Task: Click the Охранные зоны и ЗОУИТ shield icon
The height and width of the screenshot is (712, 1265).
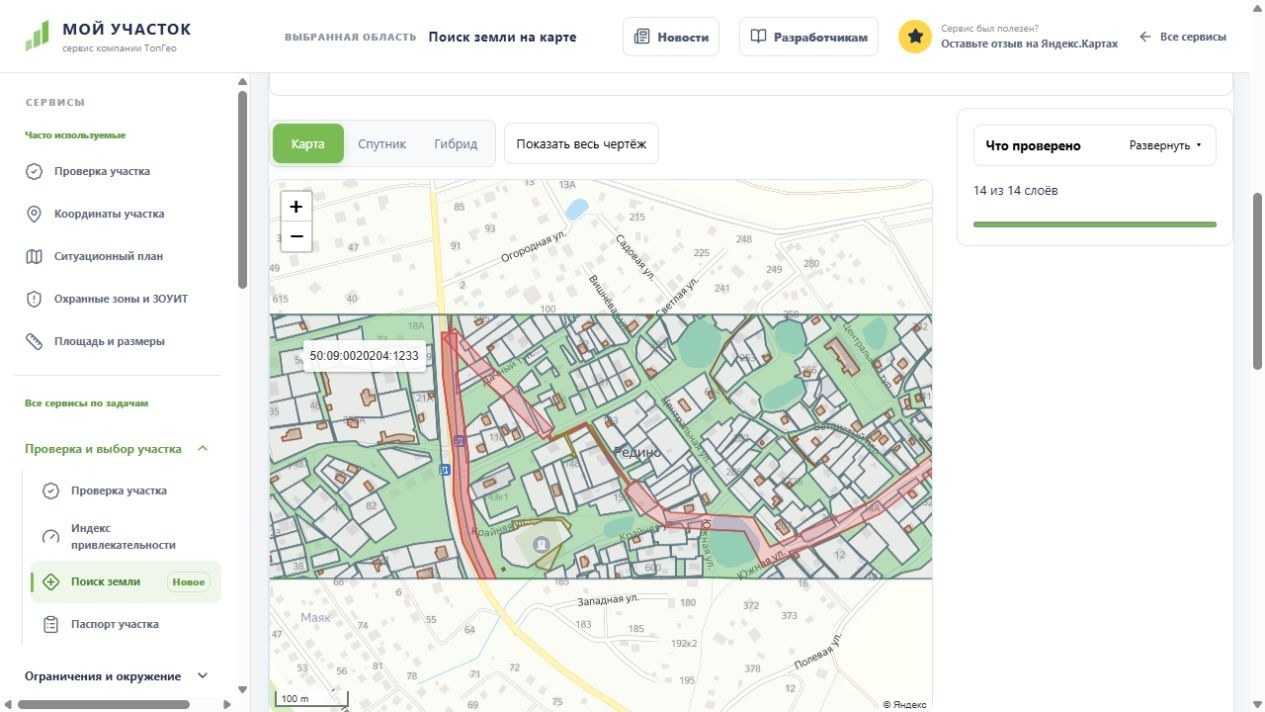Action: tap(34, 299)
